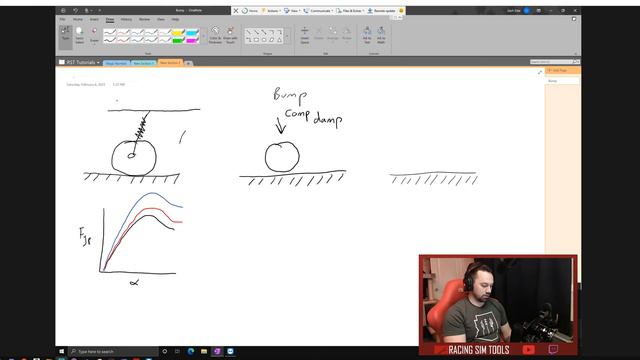Open the New Section 1 tab
The width and height of the screenshot is (640, 360).
click(144, 63)
